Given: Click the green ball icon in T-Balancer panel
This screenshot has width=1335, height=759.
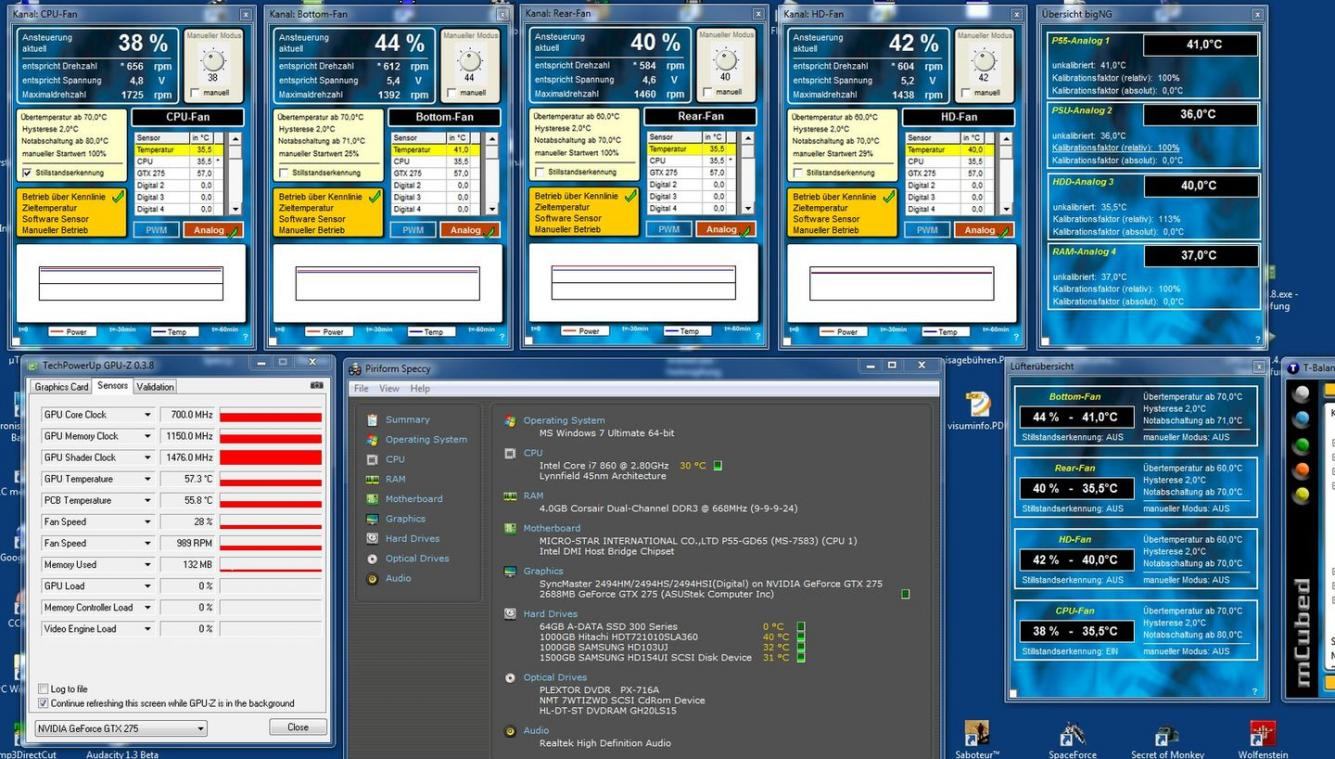Looking at the screenshot, I should [1301, 446].
